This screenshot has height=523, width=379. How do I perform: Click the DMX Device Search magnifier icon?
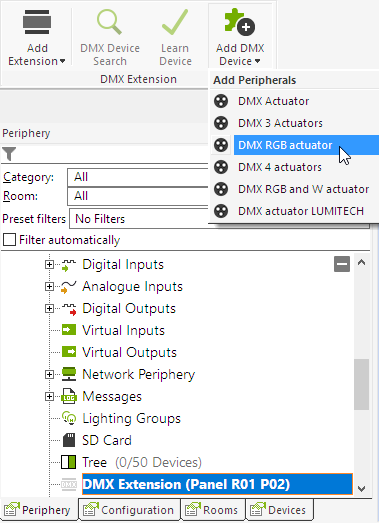click(109, 22)
